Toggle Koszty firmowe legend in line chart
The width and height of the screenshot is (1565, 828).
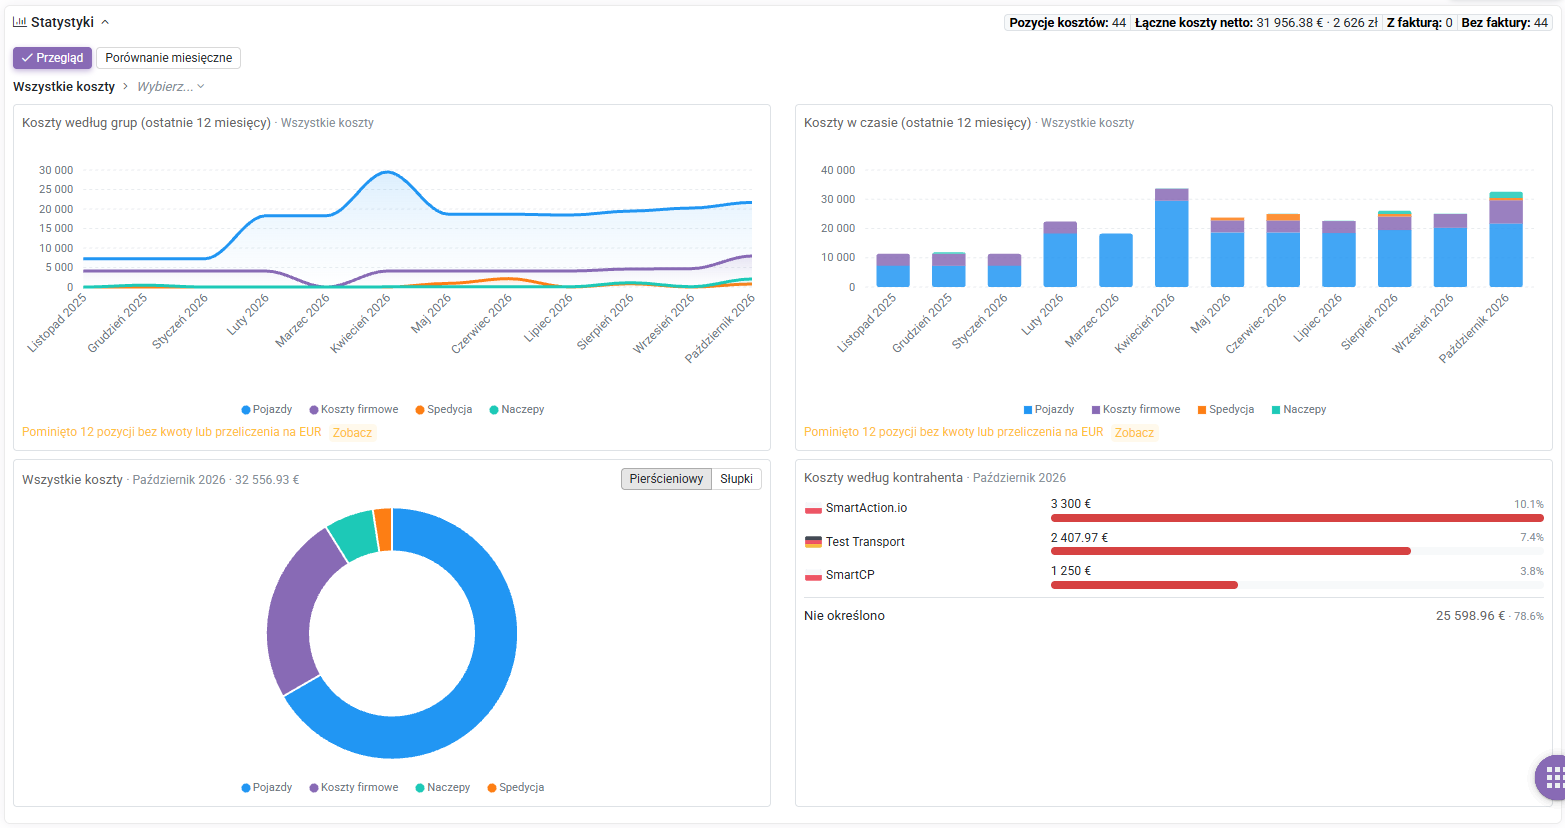click(354, 410)
